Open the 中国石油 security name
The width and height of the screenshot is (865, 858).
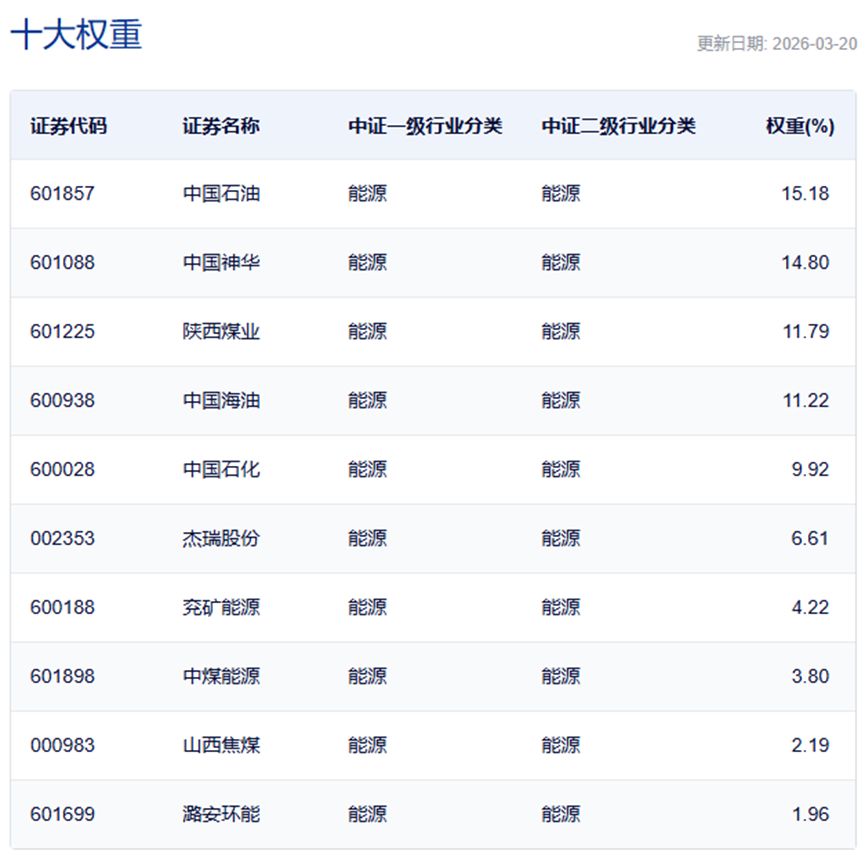(x=221, y=194)
